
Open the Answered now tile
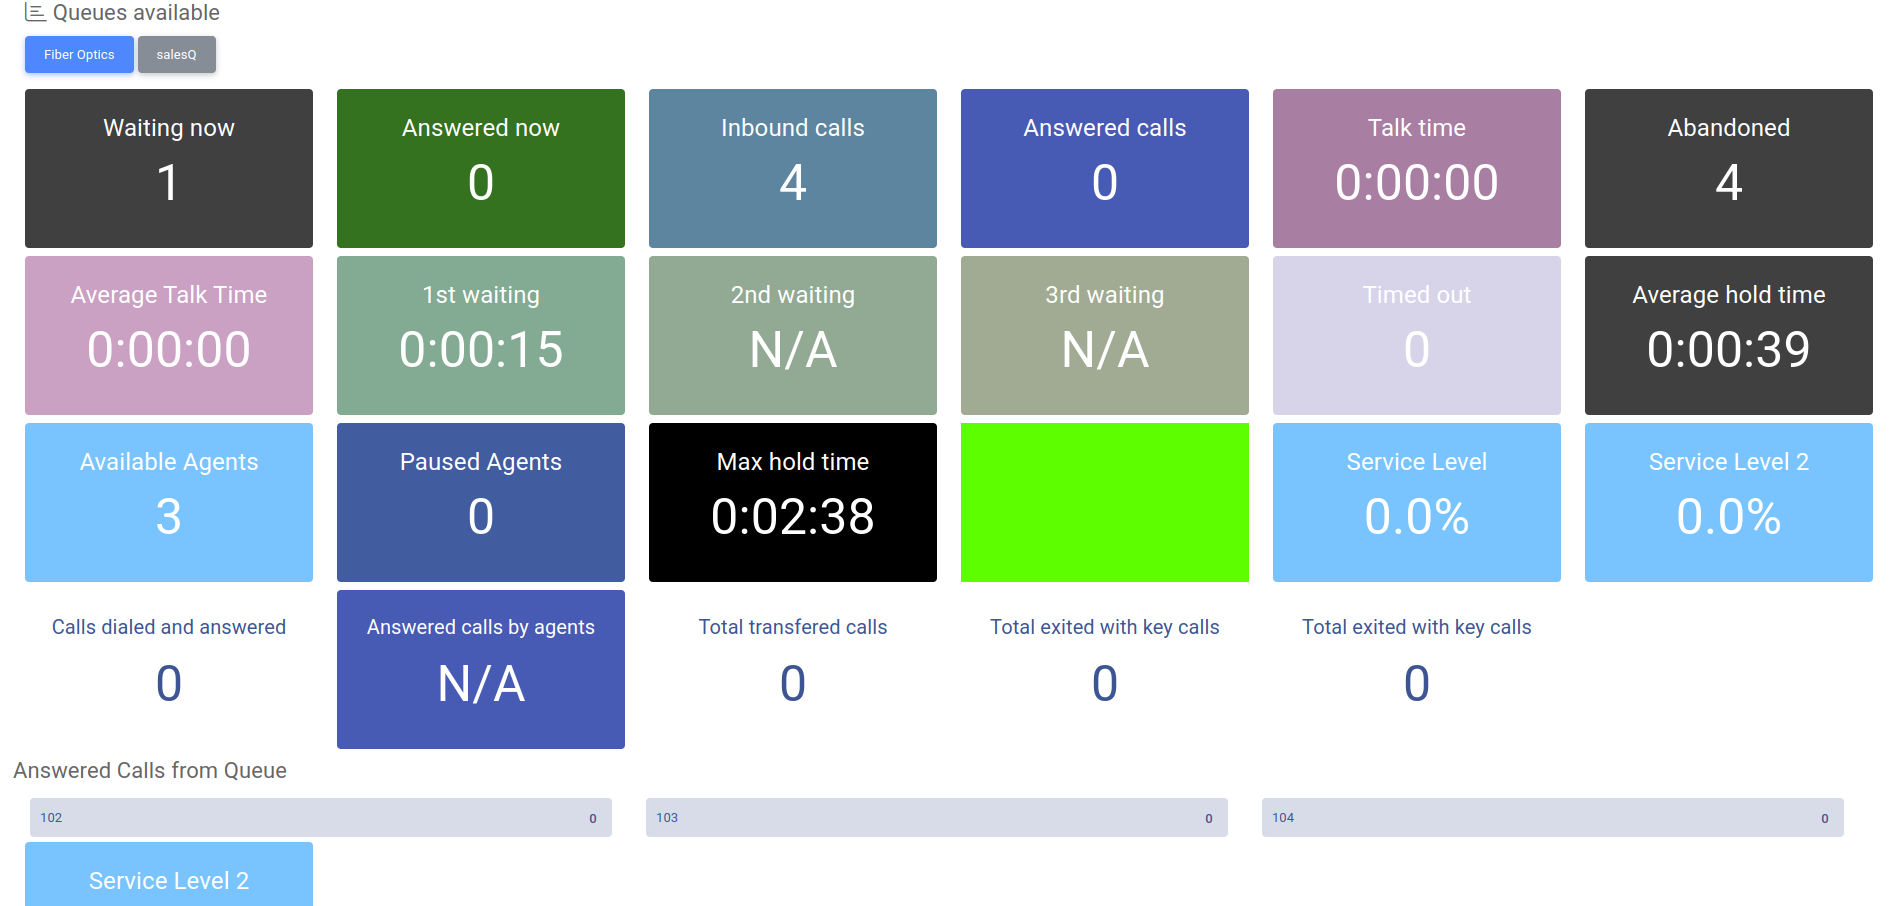[x=480, y=168]
